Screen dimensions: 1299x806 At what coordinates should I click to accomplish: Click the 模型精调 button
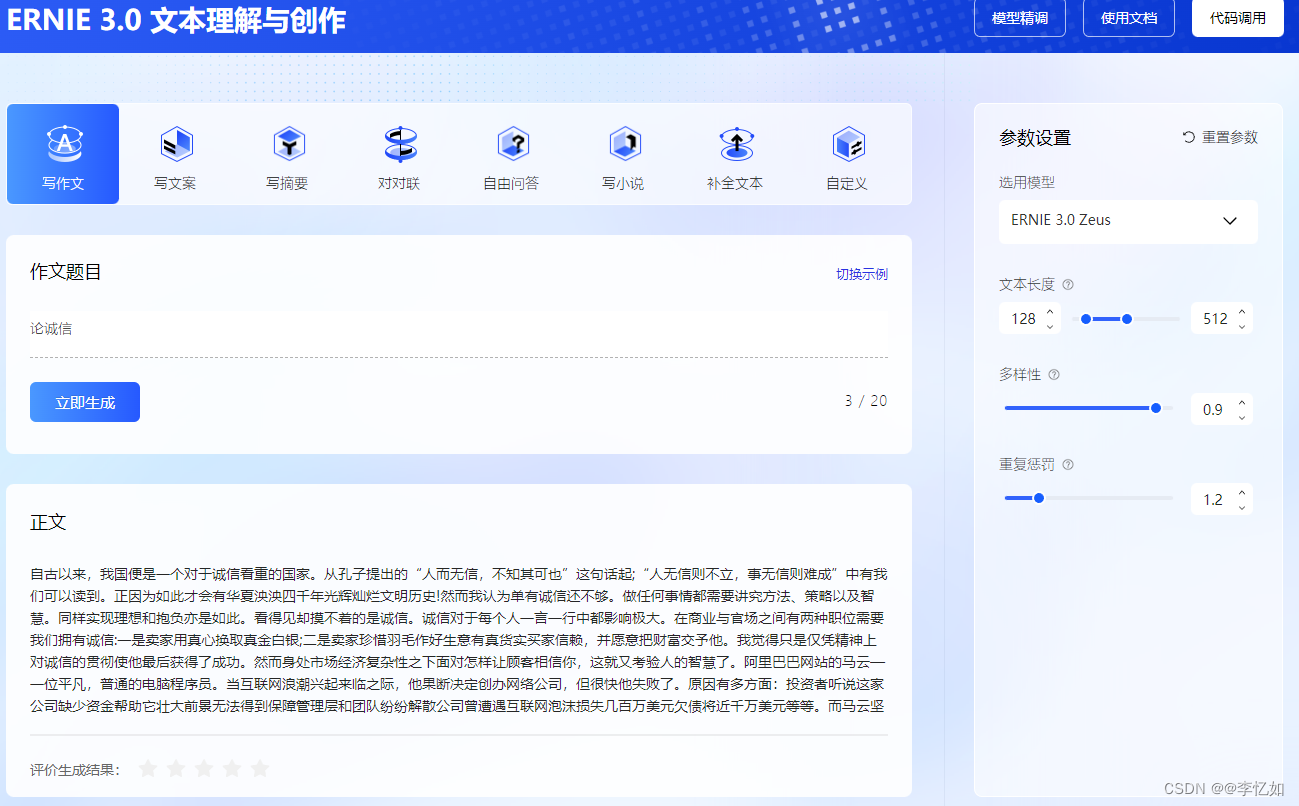tap(1020, 18)
